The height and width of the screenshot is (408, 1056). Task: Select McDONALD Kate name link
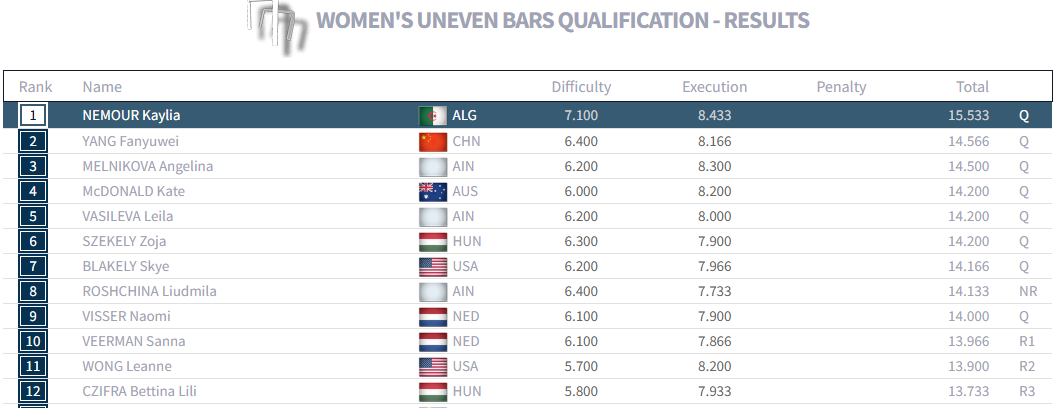[133, 192]
